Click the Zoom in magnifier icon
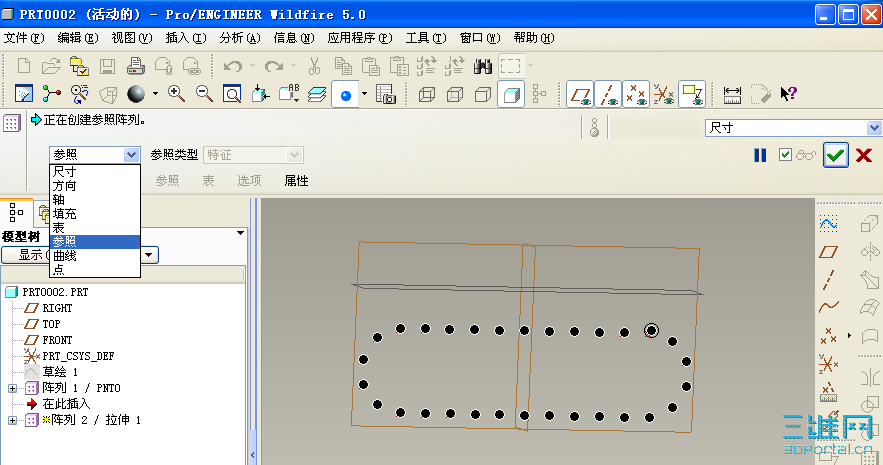Image resolution: width=883 pixels, height=465 pixels. 176,94
